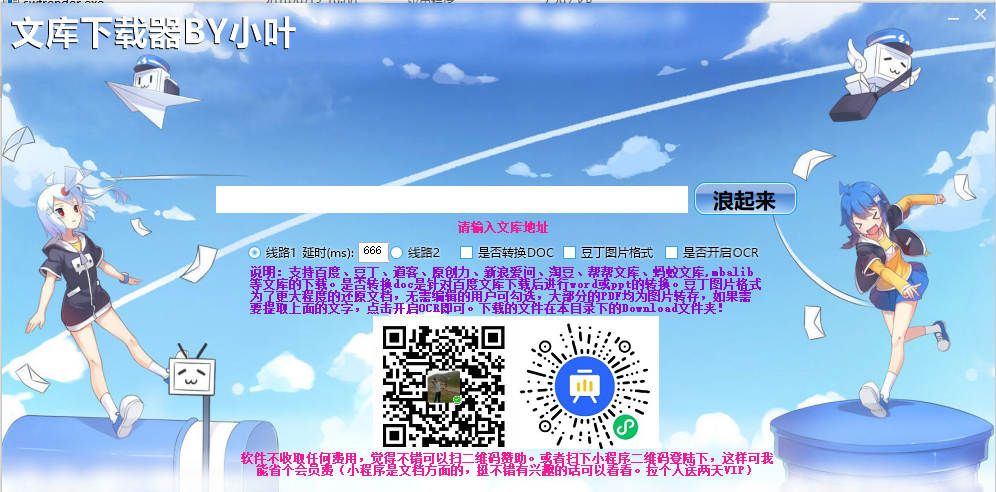The width and height of the screenshot is (996, 492).
Task: Click the 文库下载器BY小叶 title text
Action: point(153,34)
